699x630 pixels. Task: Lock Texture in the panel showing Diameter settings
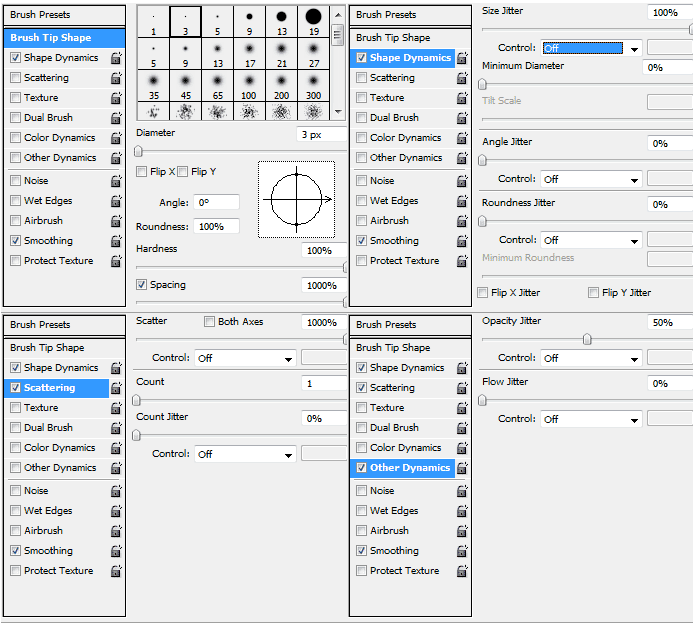coord(116,98)
